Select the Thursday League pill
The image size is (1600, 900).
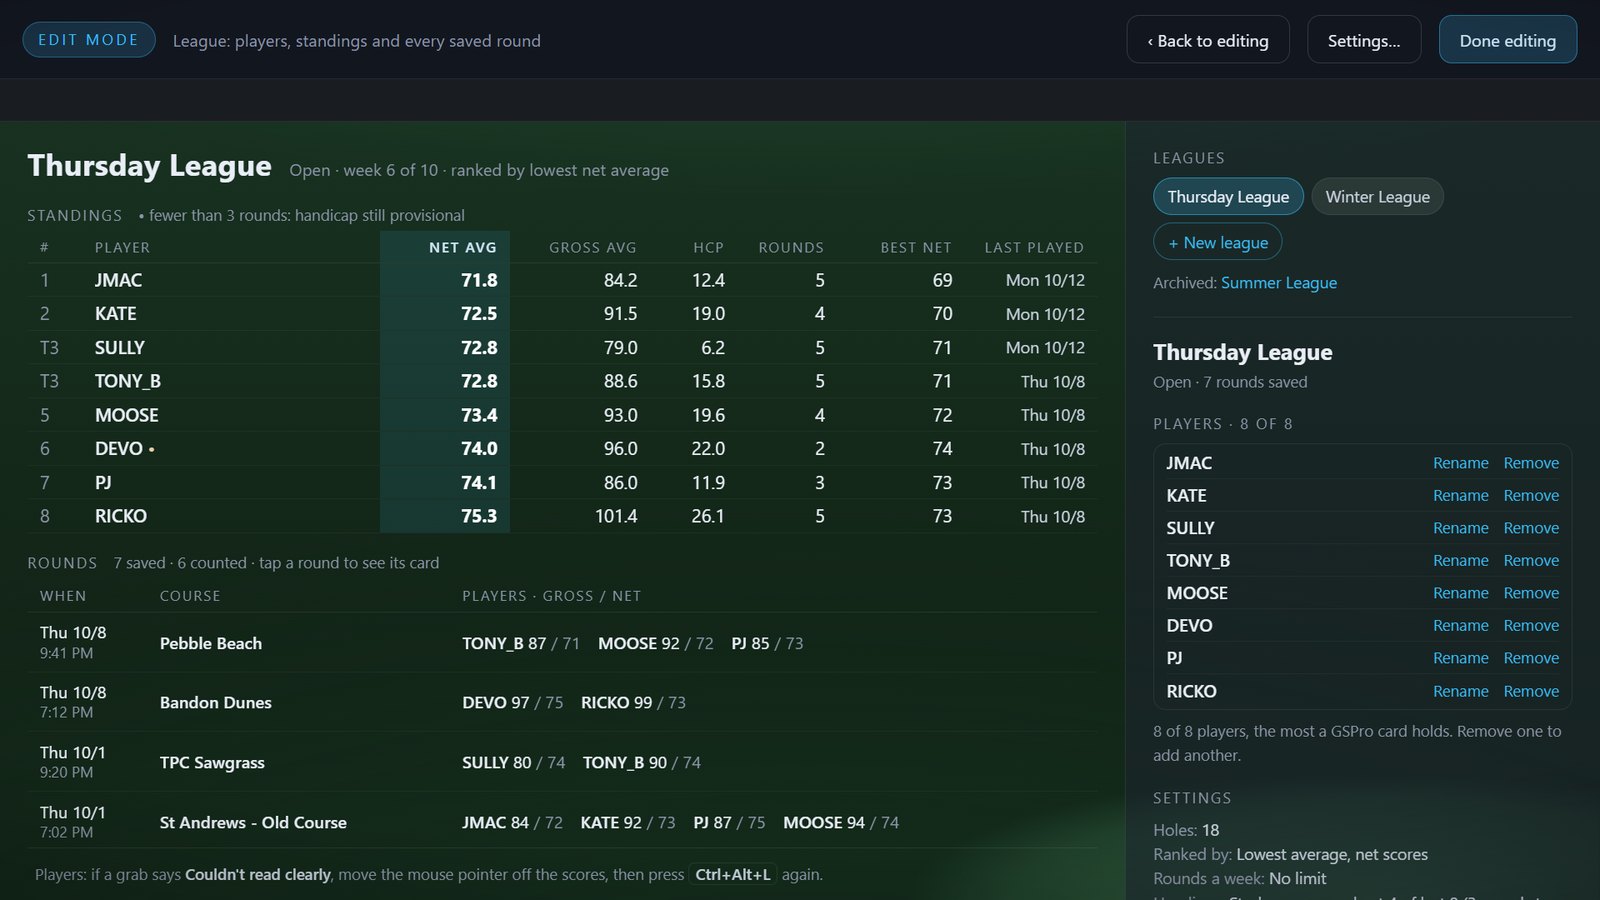(1228, 197)
